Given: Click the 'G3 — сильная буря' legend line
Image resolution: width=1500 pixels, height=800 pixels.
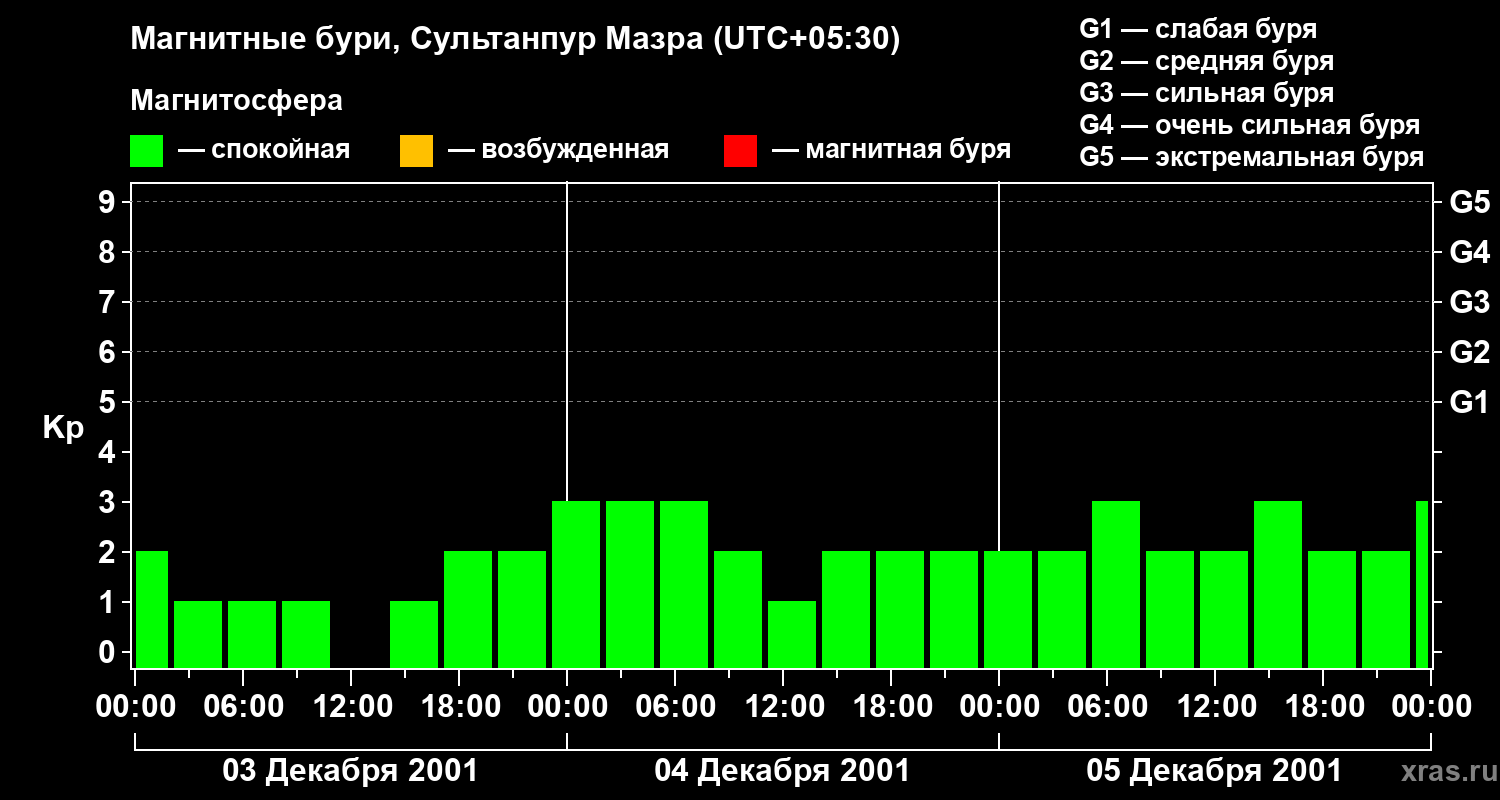Looking at the screenshot, I should (1207, 93).
